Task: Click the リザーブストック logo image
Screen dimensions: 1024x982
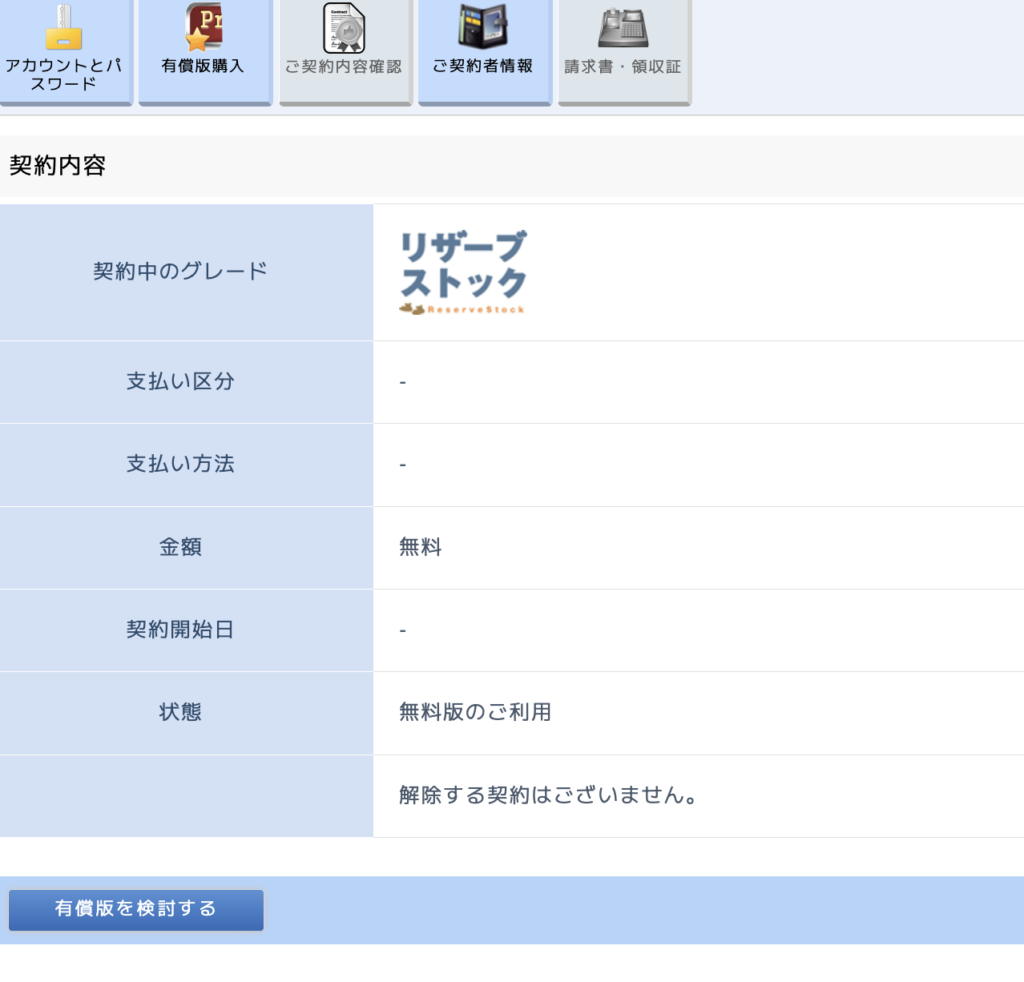Action: pyautogui.click(x=463, y=272)
